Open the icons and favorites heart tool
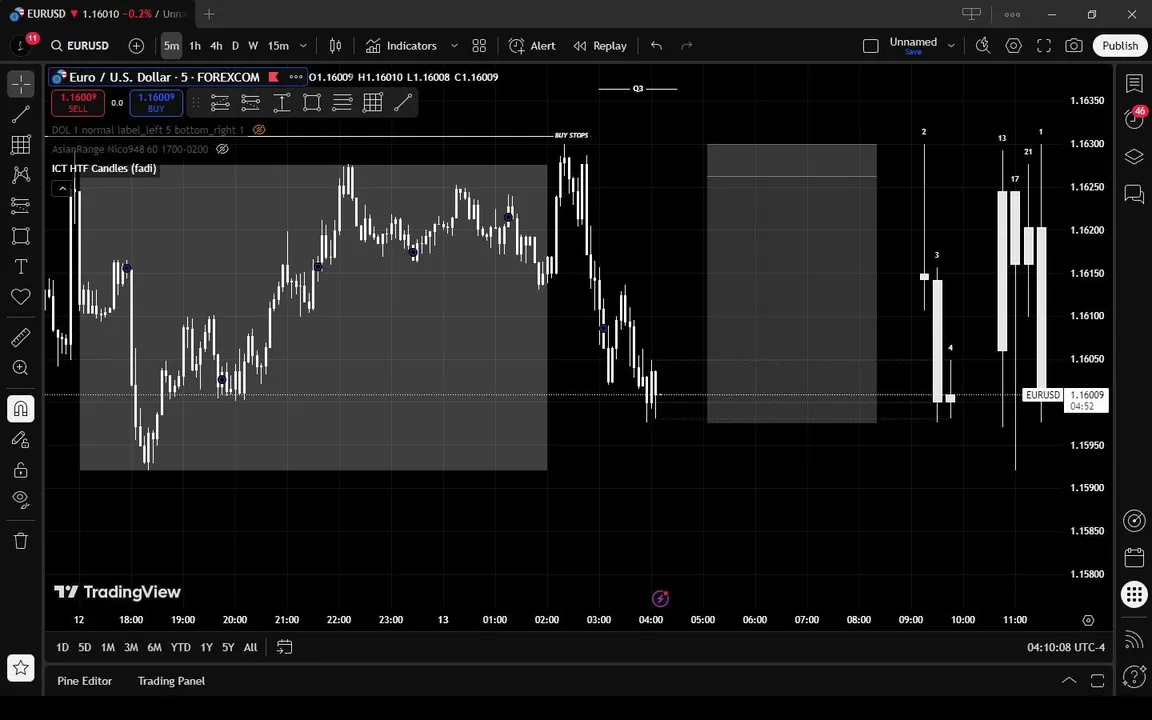The height and width of the screenshot is (720, 1152). click(x=21, y=296)
